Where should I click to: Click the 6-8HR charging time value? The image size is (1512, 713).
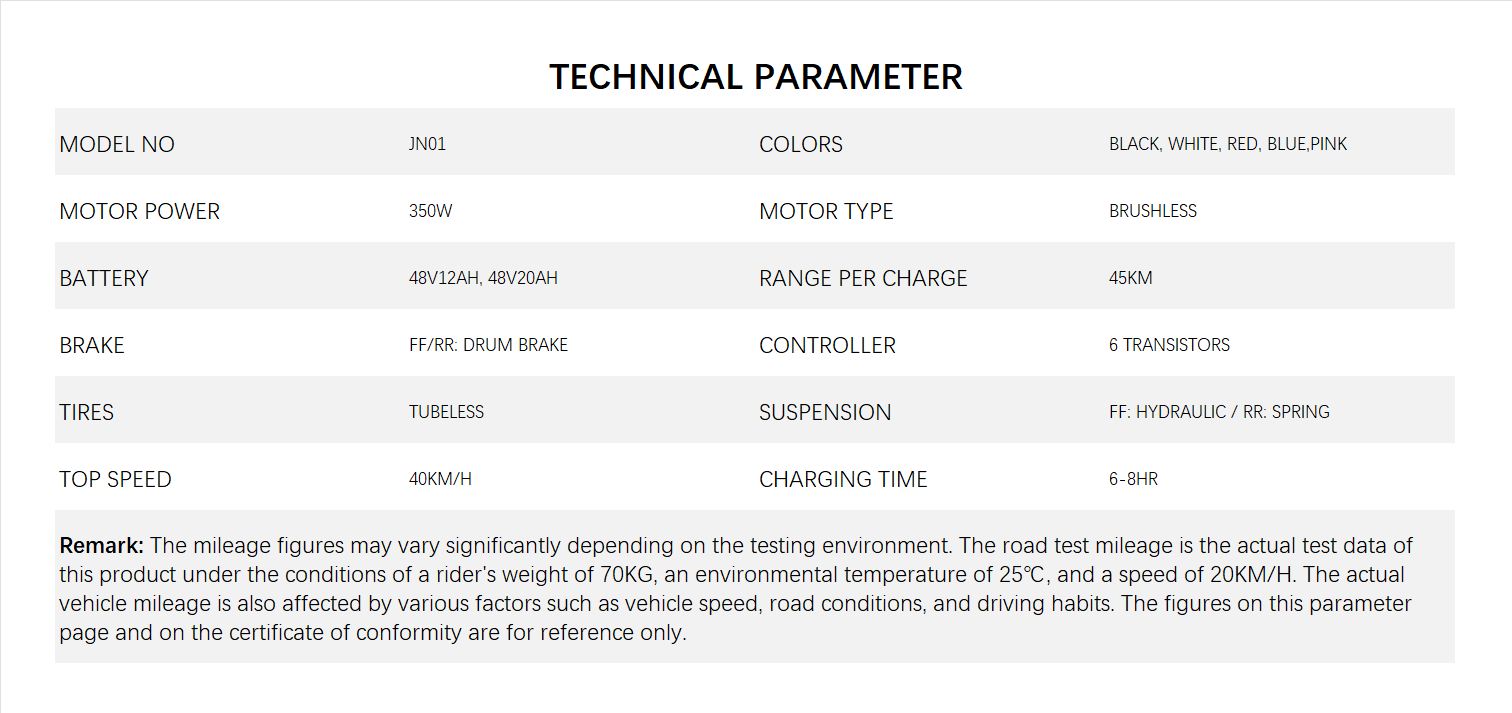pyautogui.click(x=1133, y=479)
